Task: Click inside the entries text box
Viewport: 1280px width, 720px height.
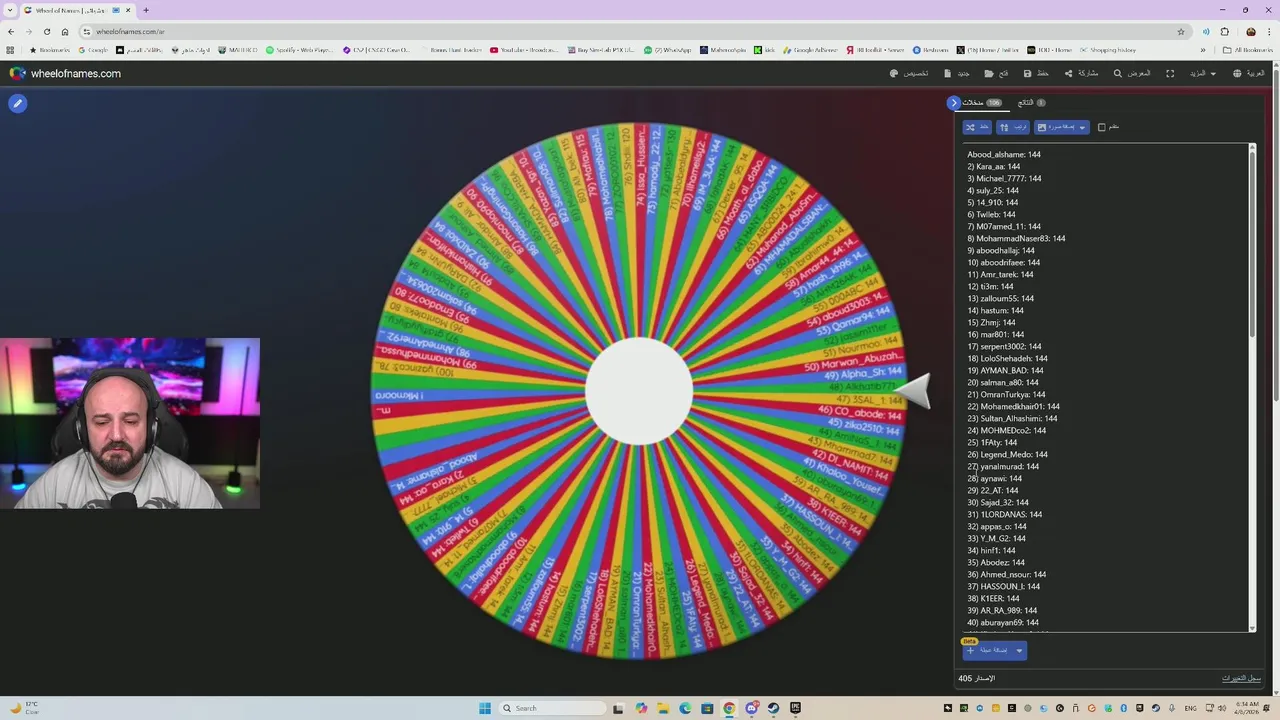Action: (1104, 388)
